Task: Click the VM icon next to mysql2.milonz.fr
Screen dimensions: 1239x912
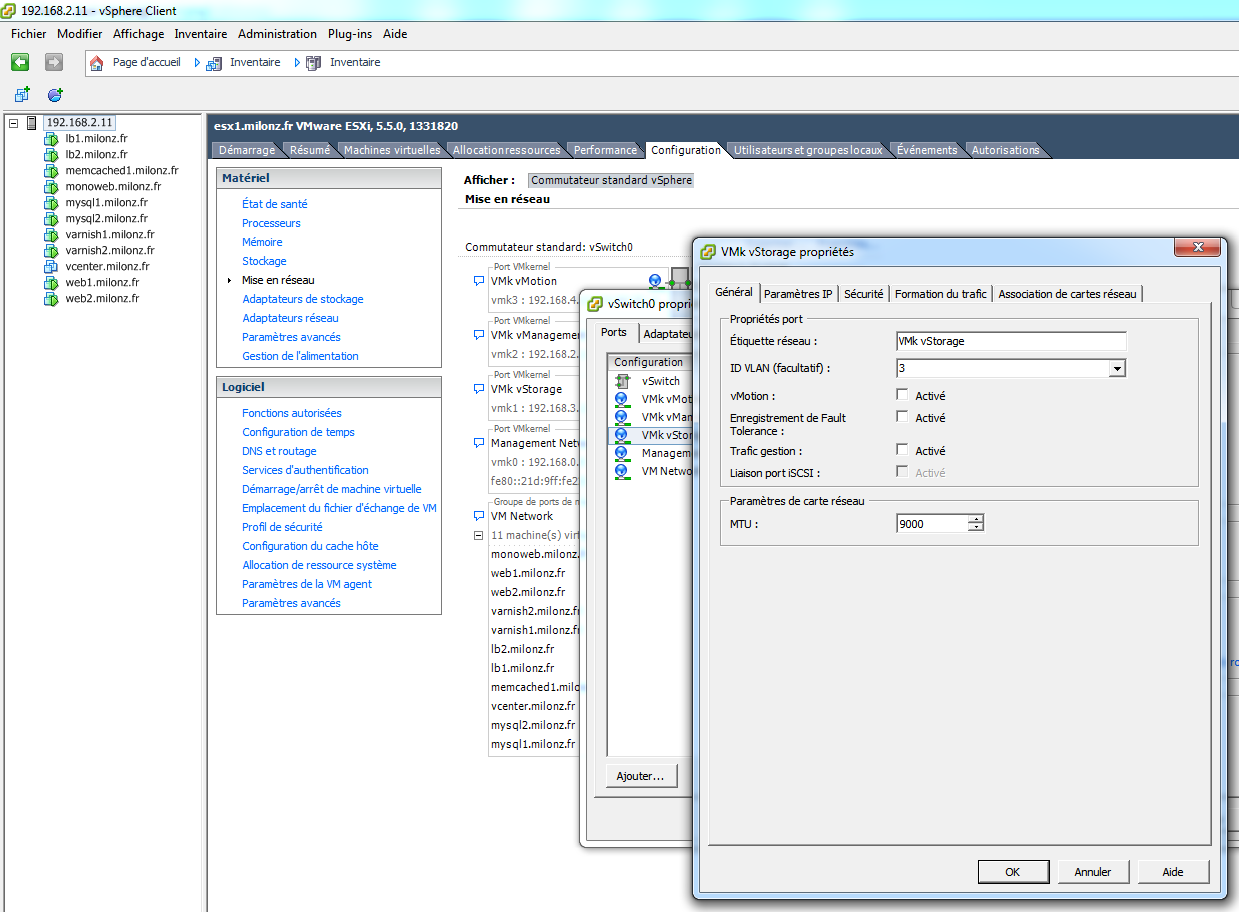Action: 51,219
